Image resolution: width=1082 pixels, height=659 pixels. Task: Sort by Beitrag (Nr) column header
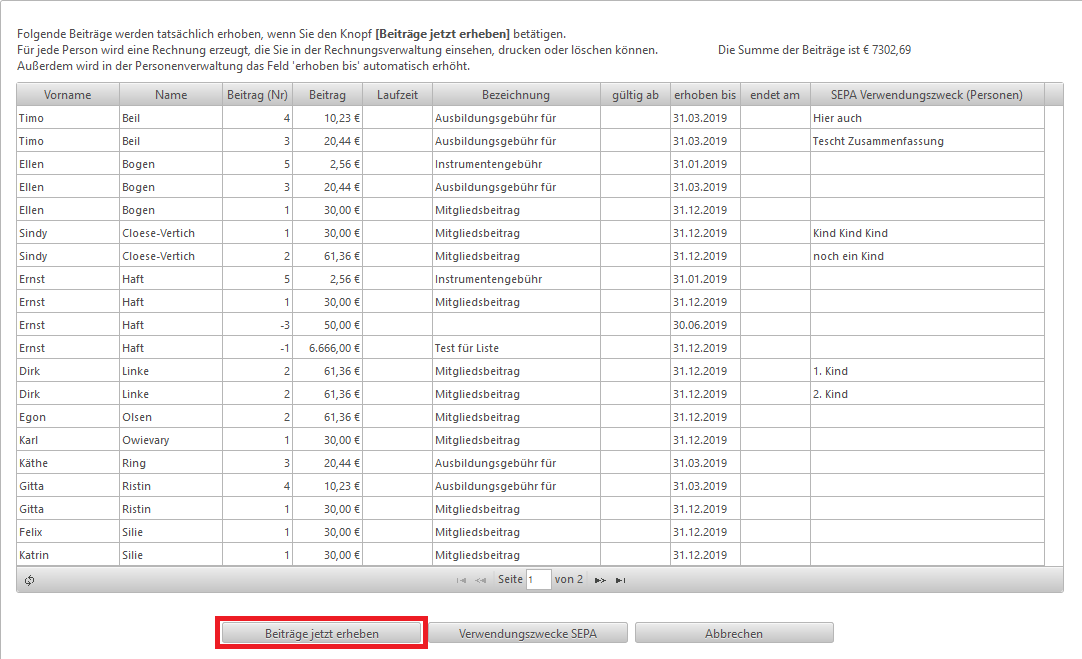click(257, 95)
